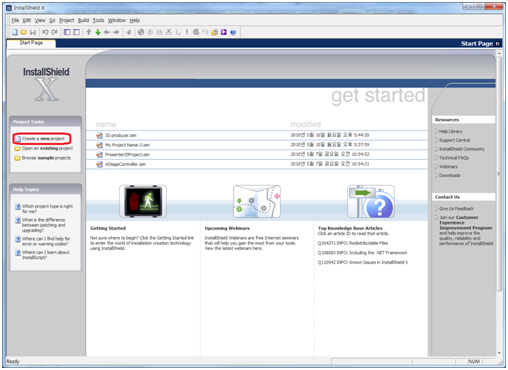Viewport: 508px width, 370px height.
Task: Open the 'Where can I learn about InstallScript?' topic
Action: tap(46, 255)
